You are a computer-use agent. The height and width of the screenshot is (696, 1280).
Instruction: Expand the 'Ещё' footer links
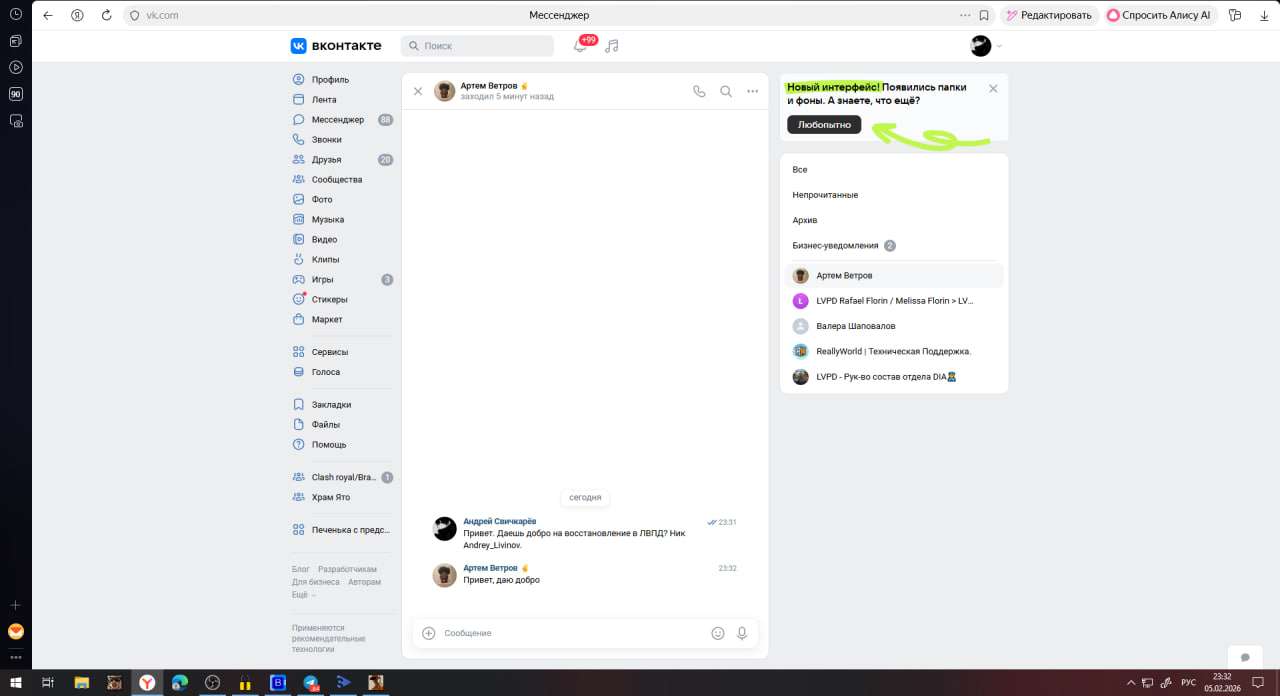pos(302,594)
